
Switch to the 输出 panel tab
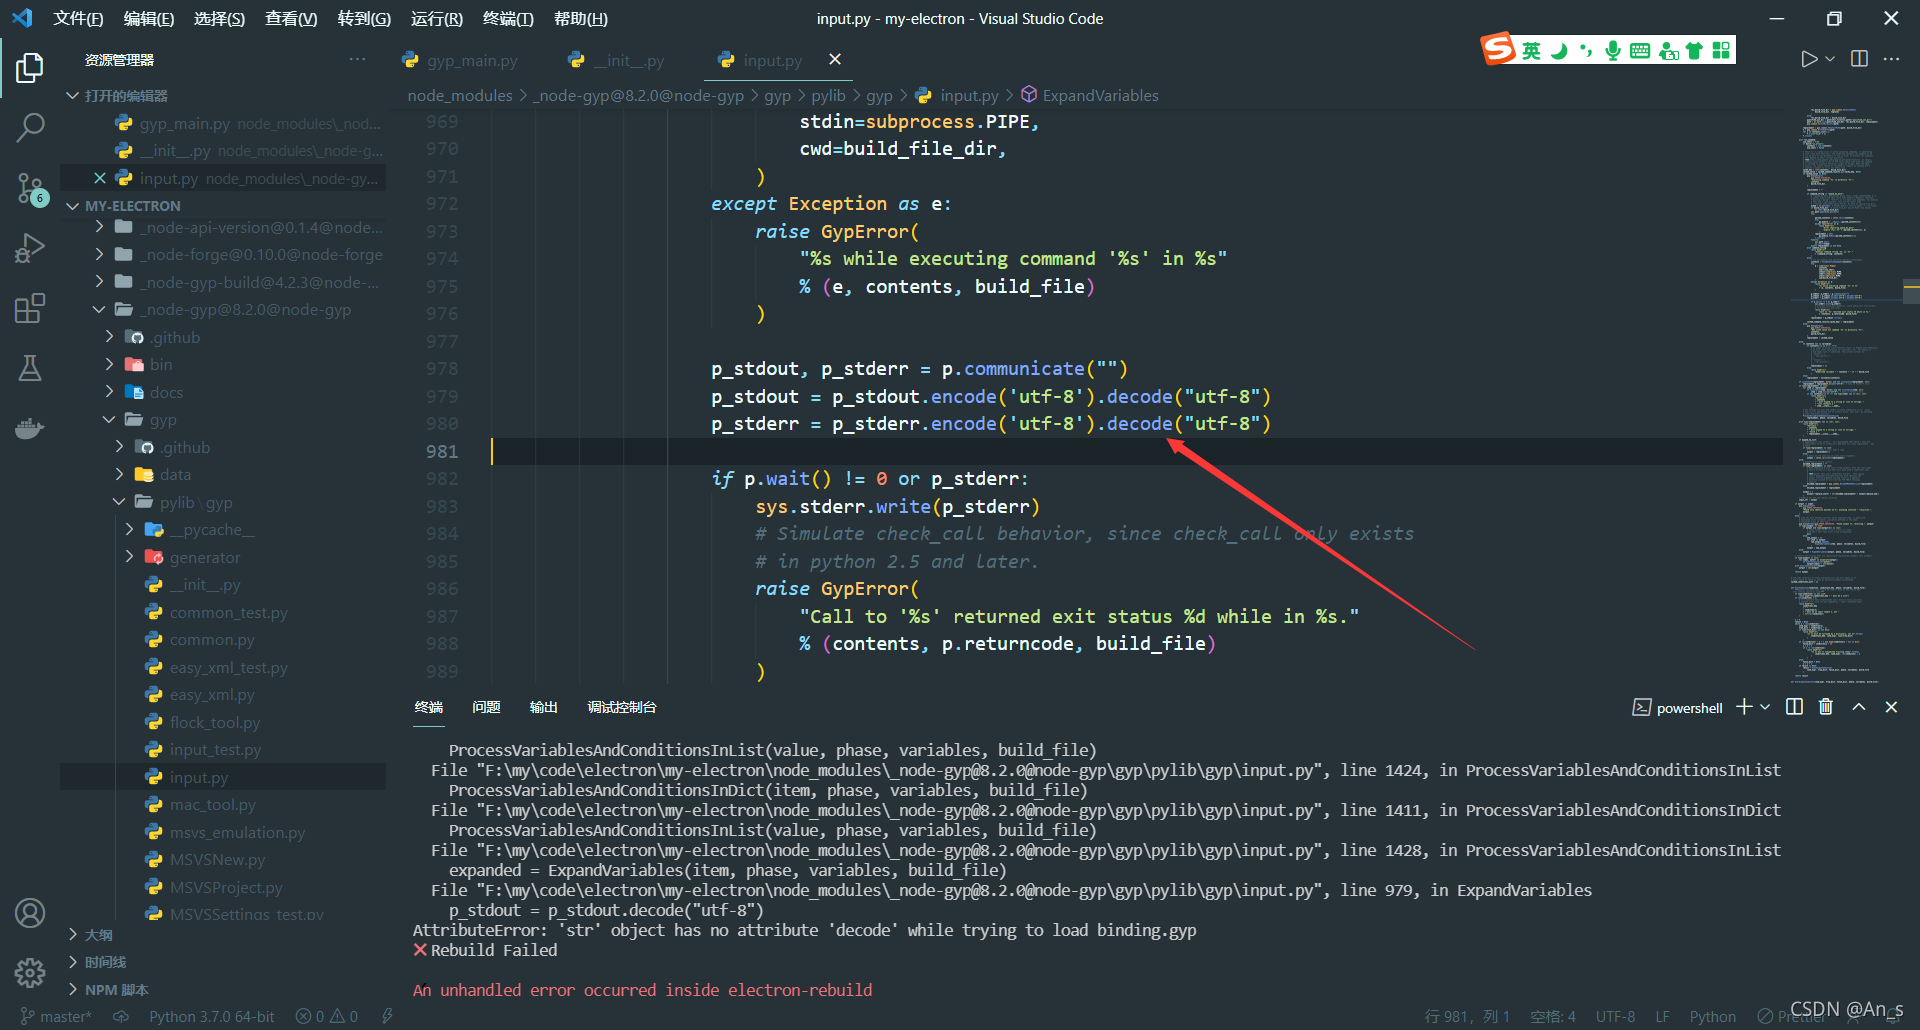(543, 707)
